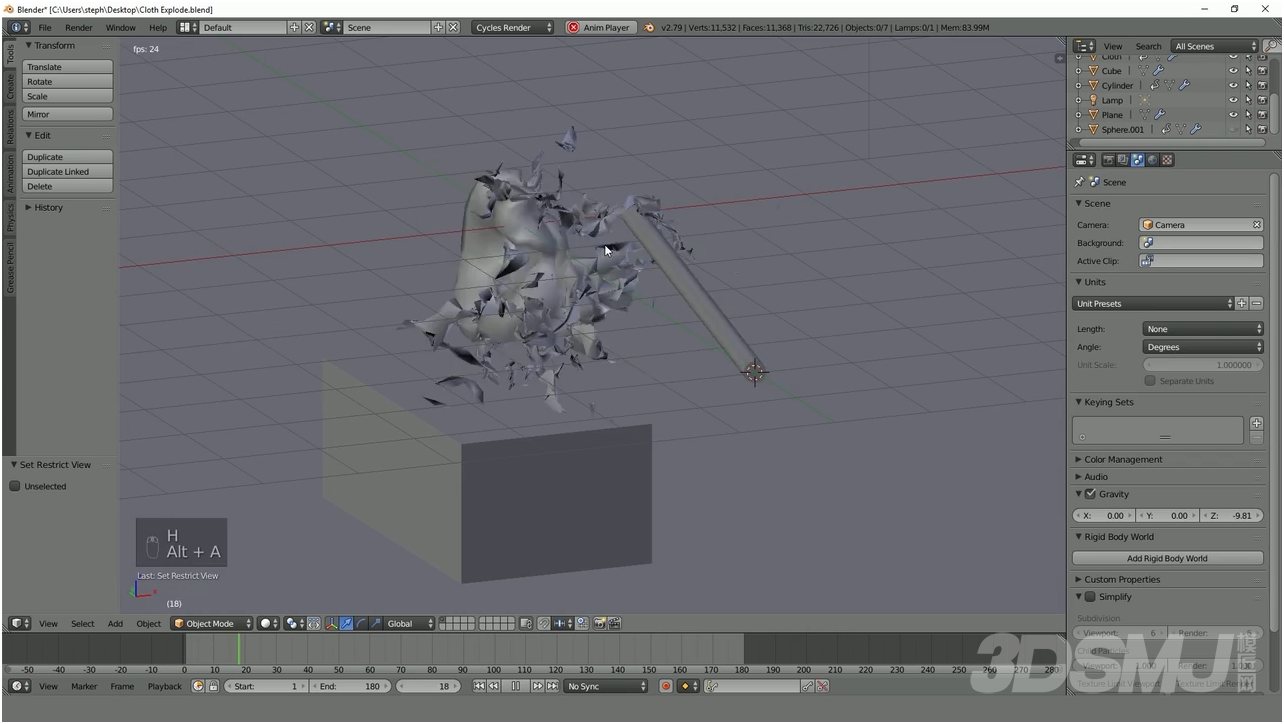
Task: Open the Length unit dropdown
Action: tap(1203, 329)
